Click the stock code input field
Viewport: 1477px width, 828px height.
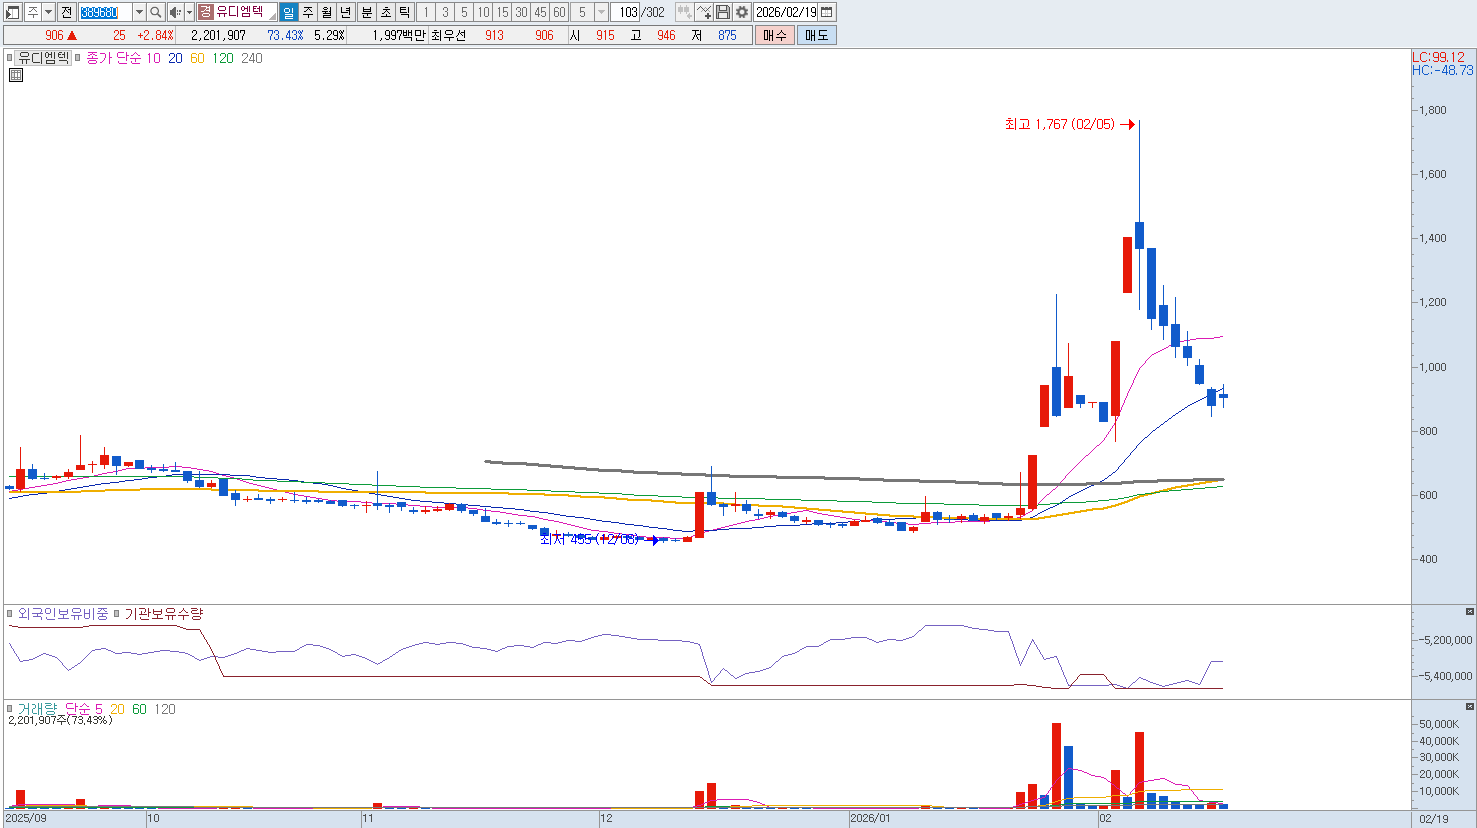point(104,12)
